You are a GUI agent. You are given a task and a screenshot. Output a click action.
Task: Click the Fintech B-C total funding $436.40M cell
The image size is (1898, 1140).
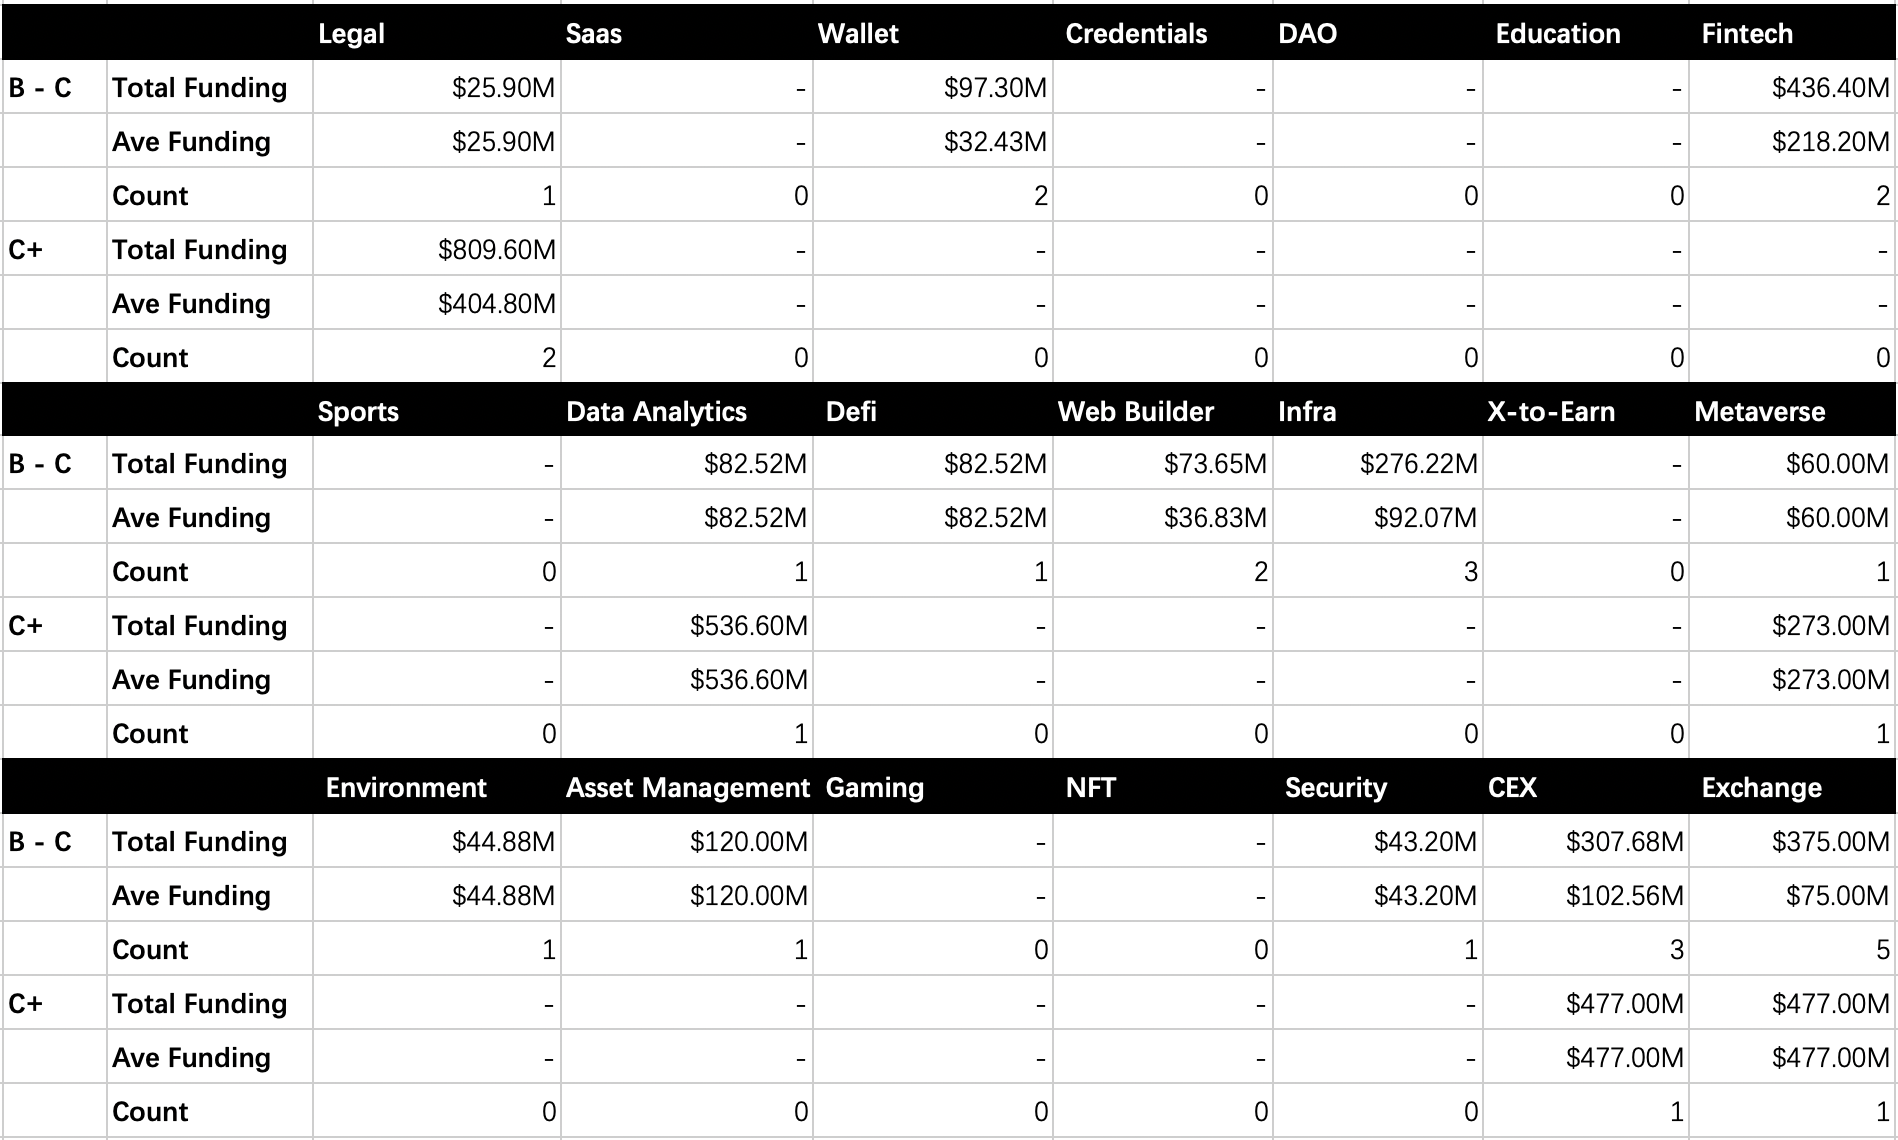tap(1793, 87)
